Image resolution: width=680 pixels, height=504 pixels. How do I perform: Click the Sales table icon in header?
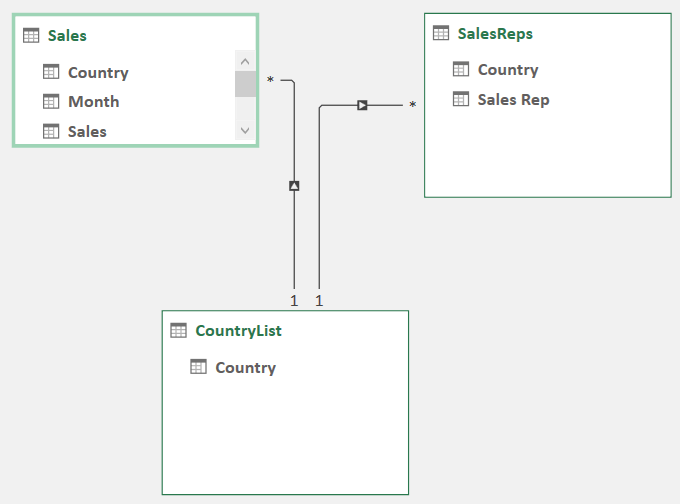tap(32, 36)
